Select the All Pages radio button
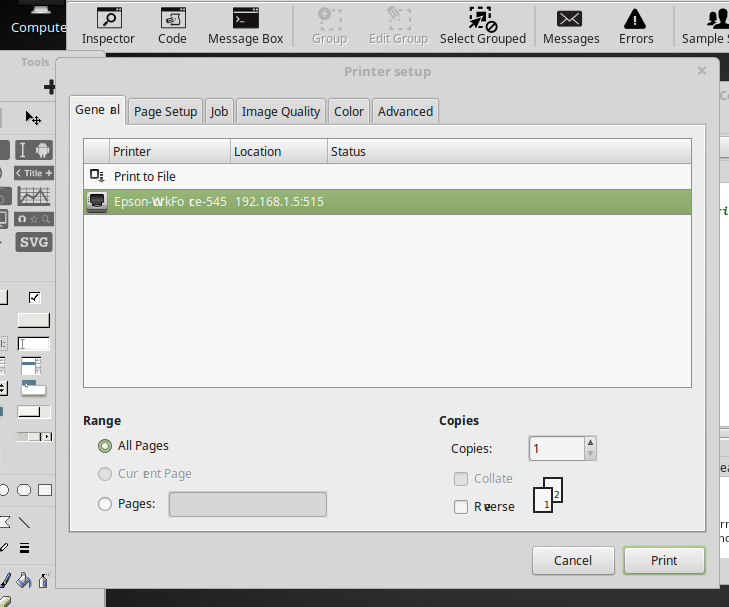729x607 pixels. [105, 446]
